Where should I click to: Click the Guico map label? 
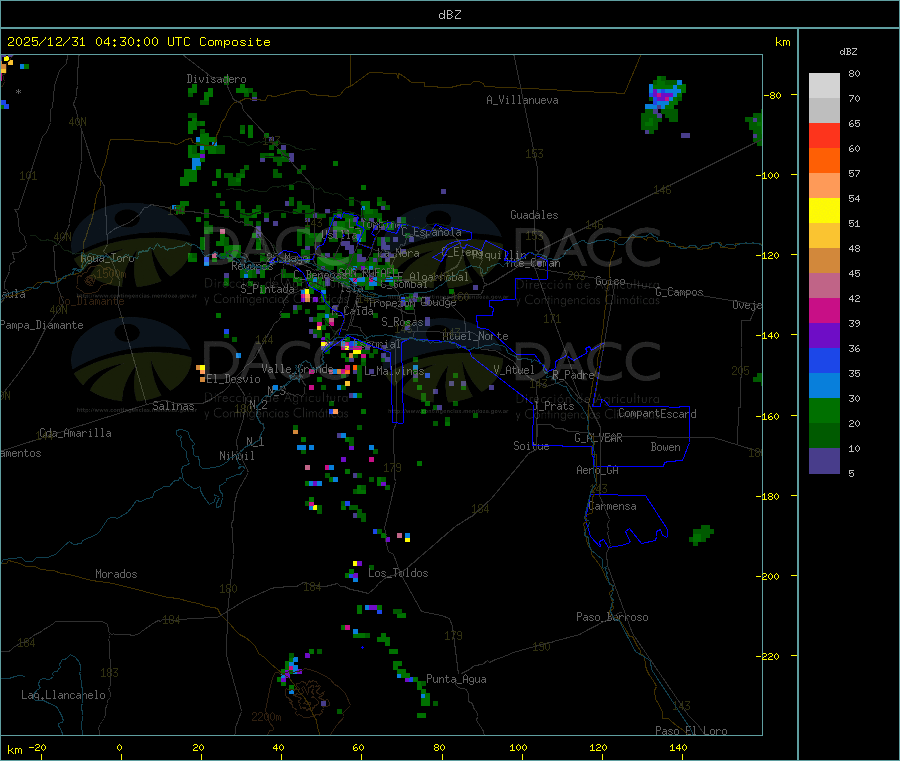pyautogui.click(x=610, y=281)
